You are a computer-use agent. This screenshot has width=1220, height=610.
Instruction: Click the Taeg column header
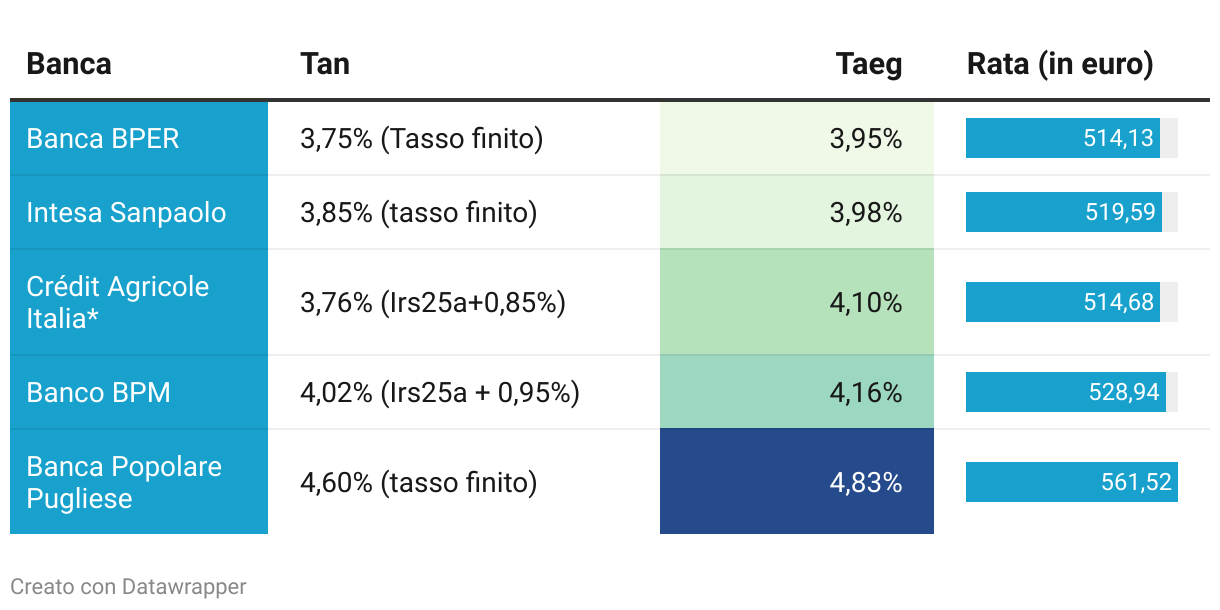869,64
